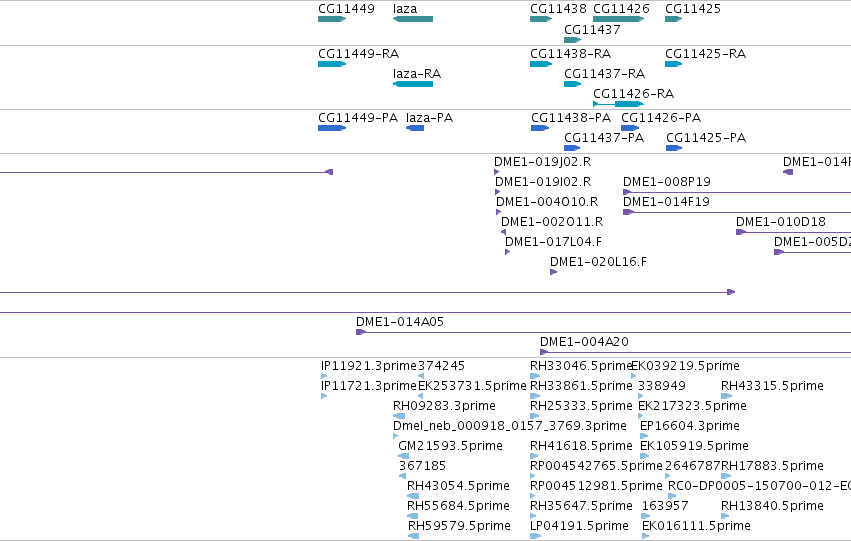Screen dimensions: 851x541
Task: Click the 338949 EST label
Action: click(x=662, y=386)
